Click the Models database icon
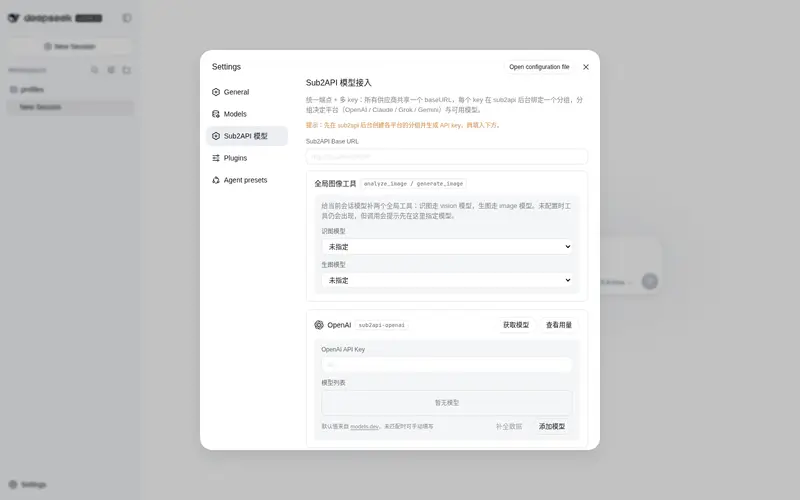This screenshot has width=800, height=500. (216, 114)
